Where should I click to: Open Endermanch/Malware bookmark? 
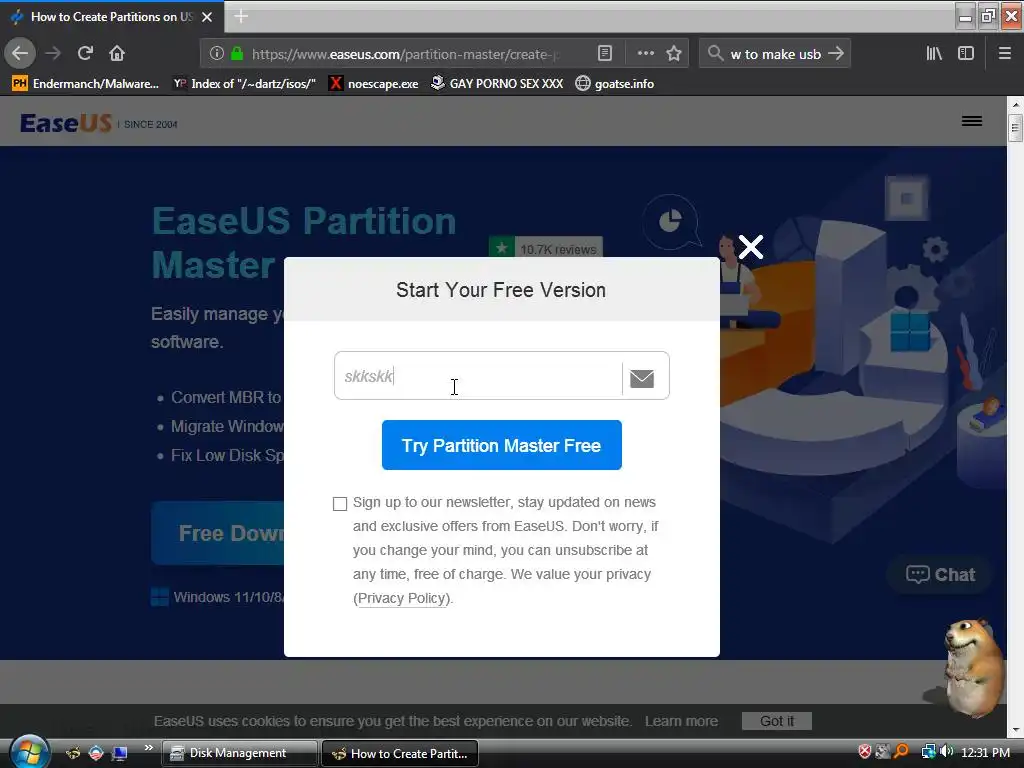point(86,84)
